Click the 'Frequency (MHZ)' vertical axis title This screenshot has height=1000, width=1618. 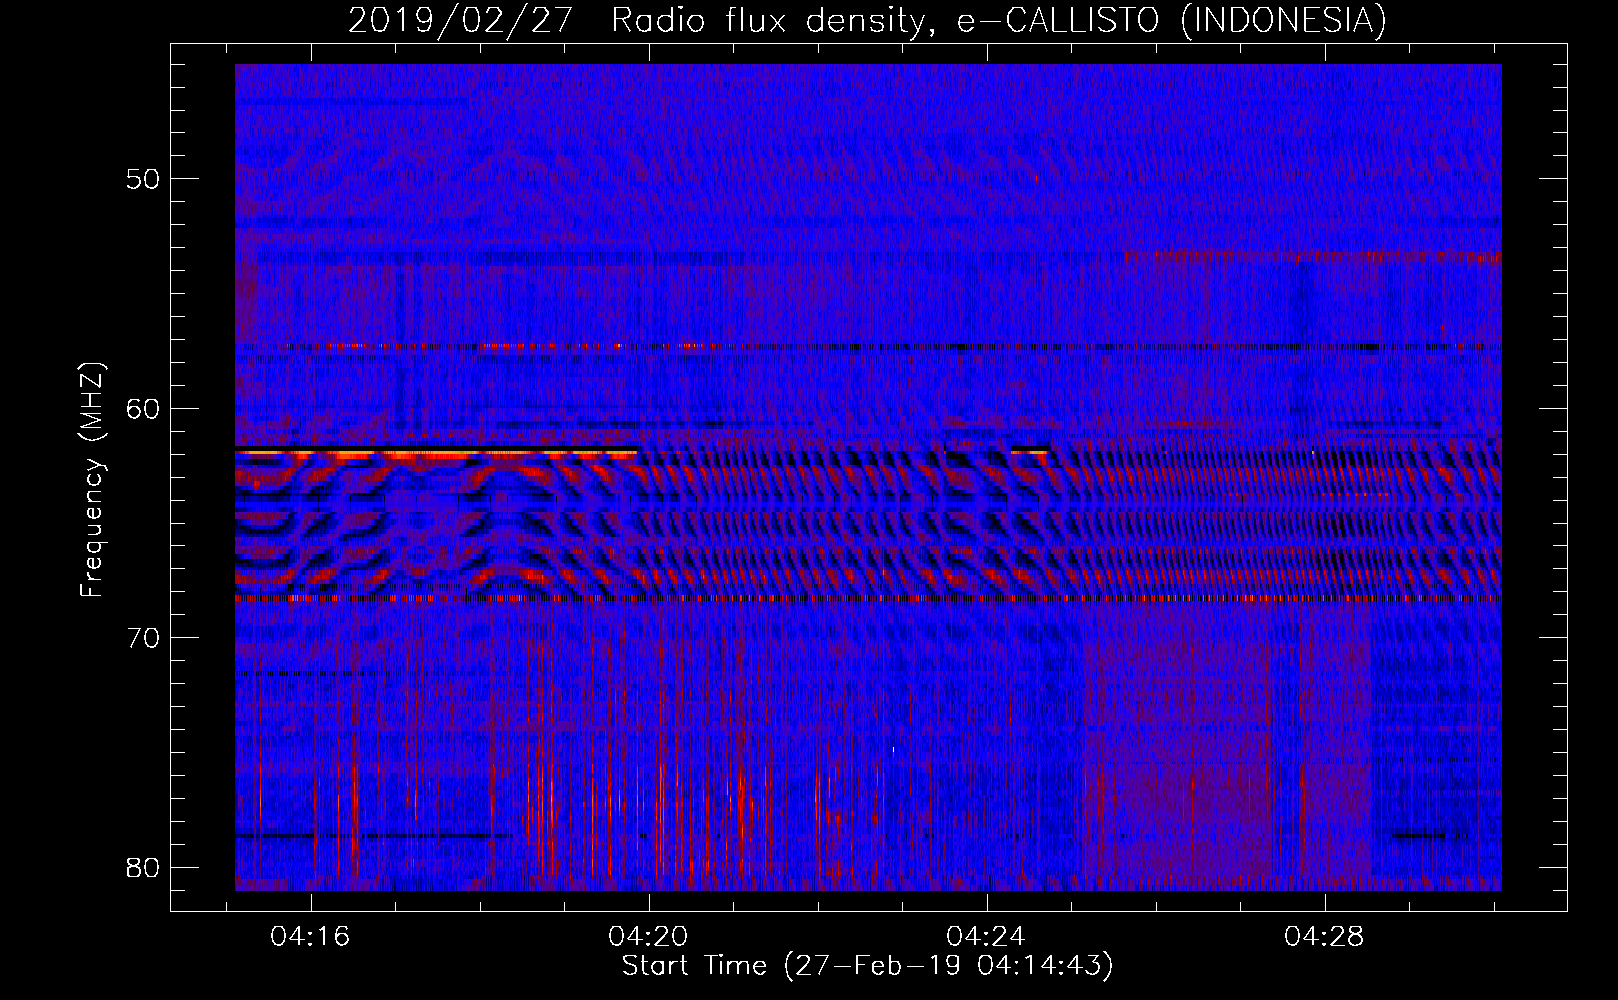click(92, 479)
